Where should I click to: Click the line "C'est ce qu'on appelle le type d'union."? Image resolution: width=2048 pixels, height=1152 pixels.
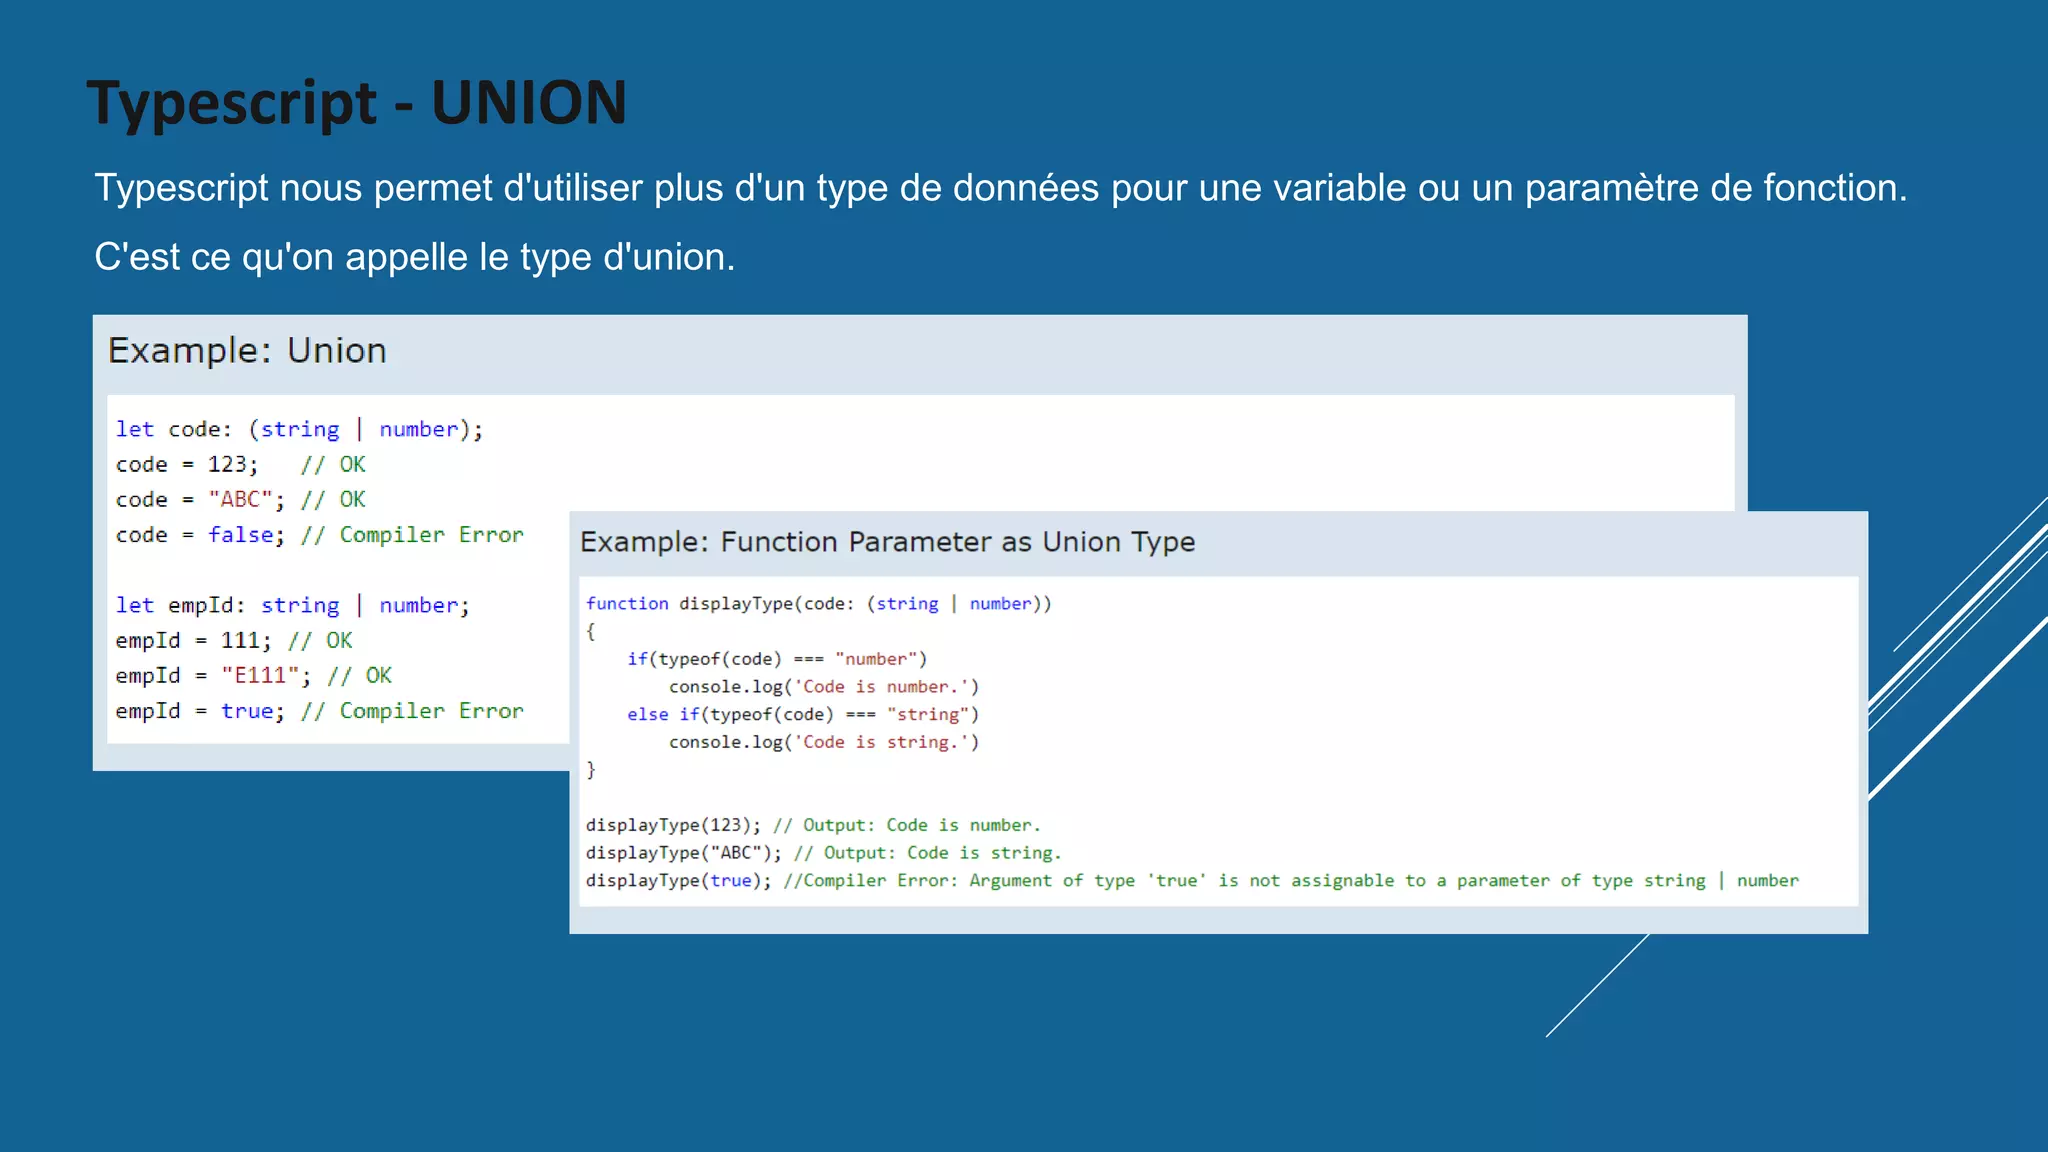click(415, 257)
